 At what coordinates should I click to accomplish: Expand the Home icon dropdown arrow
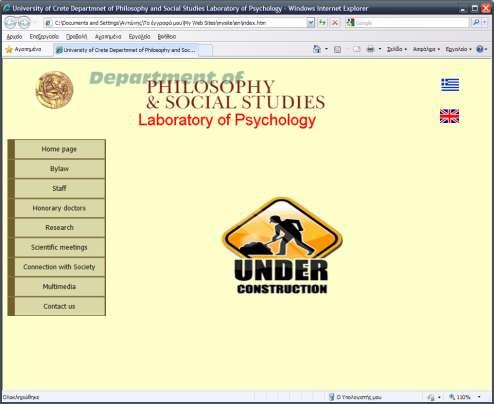coord(326,49)
